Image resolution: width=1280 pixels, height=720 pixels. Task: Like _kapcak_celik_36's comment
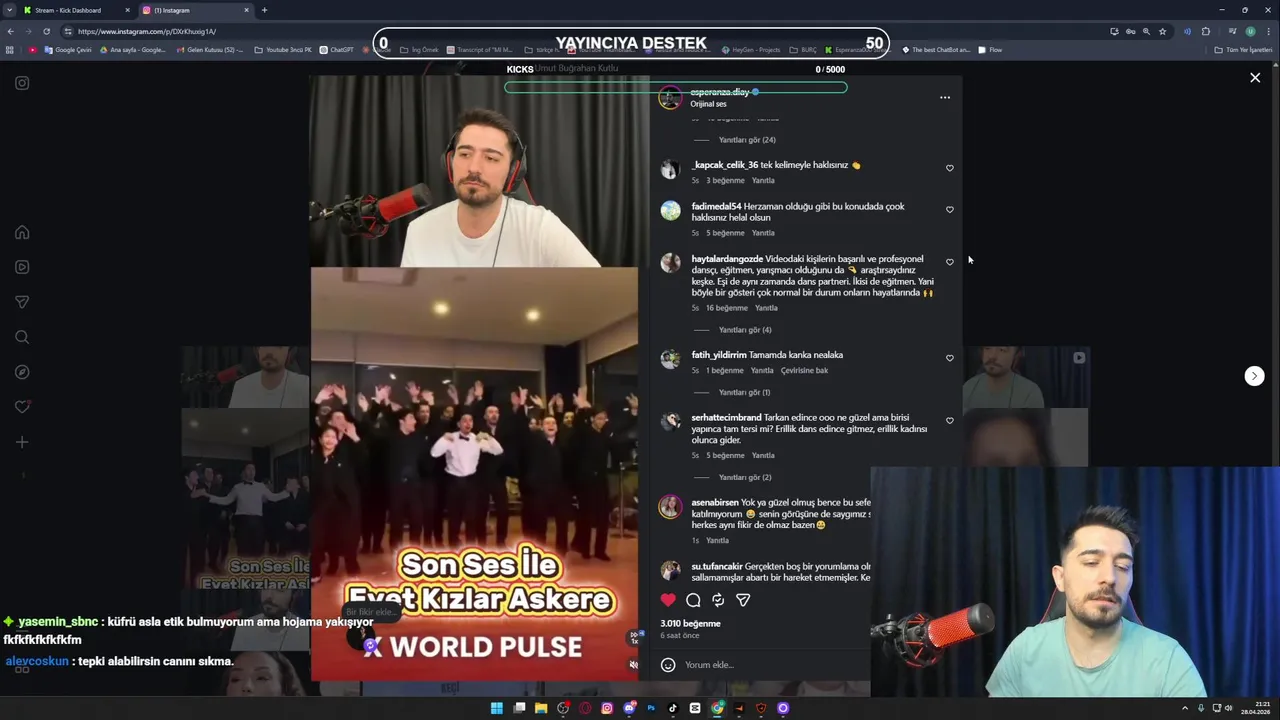950,168
